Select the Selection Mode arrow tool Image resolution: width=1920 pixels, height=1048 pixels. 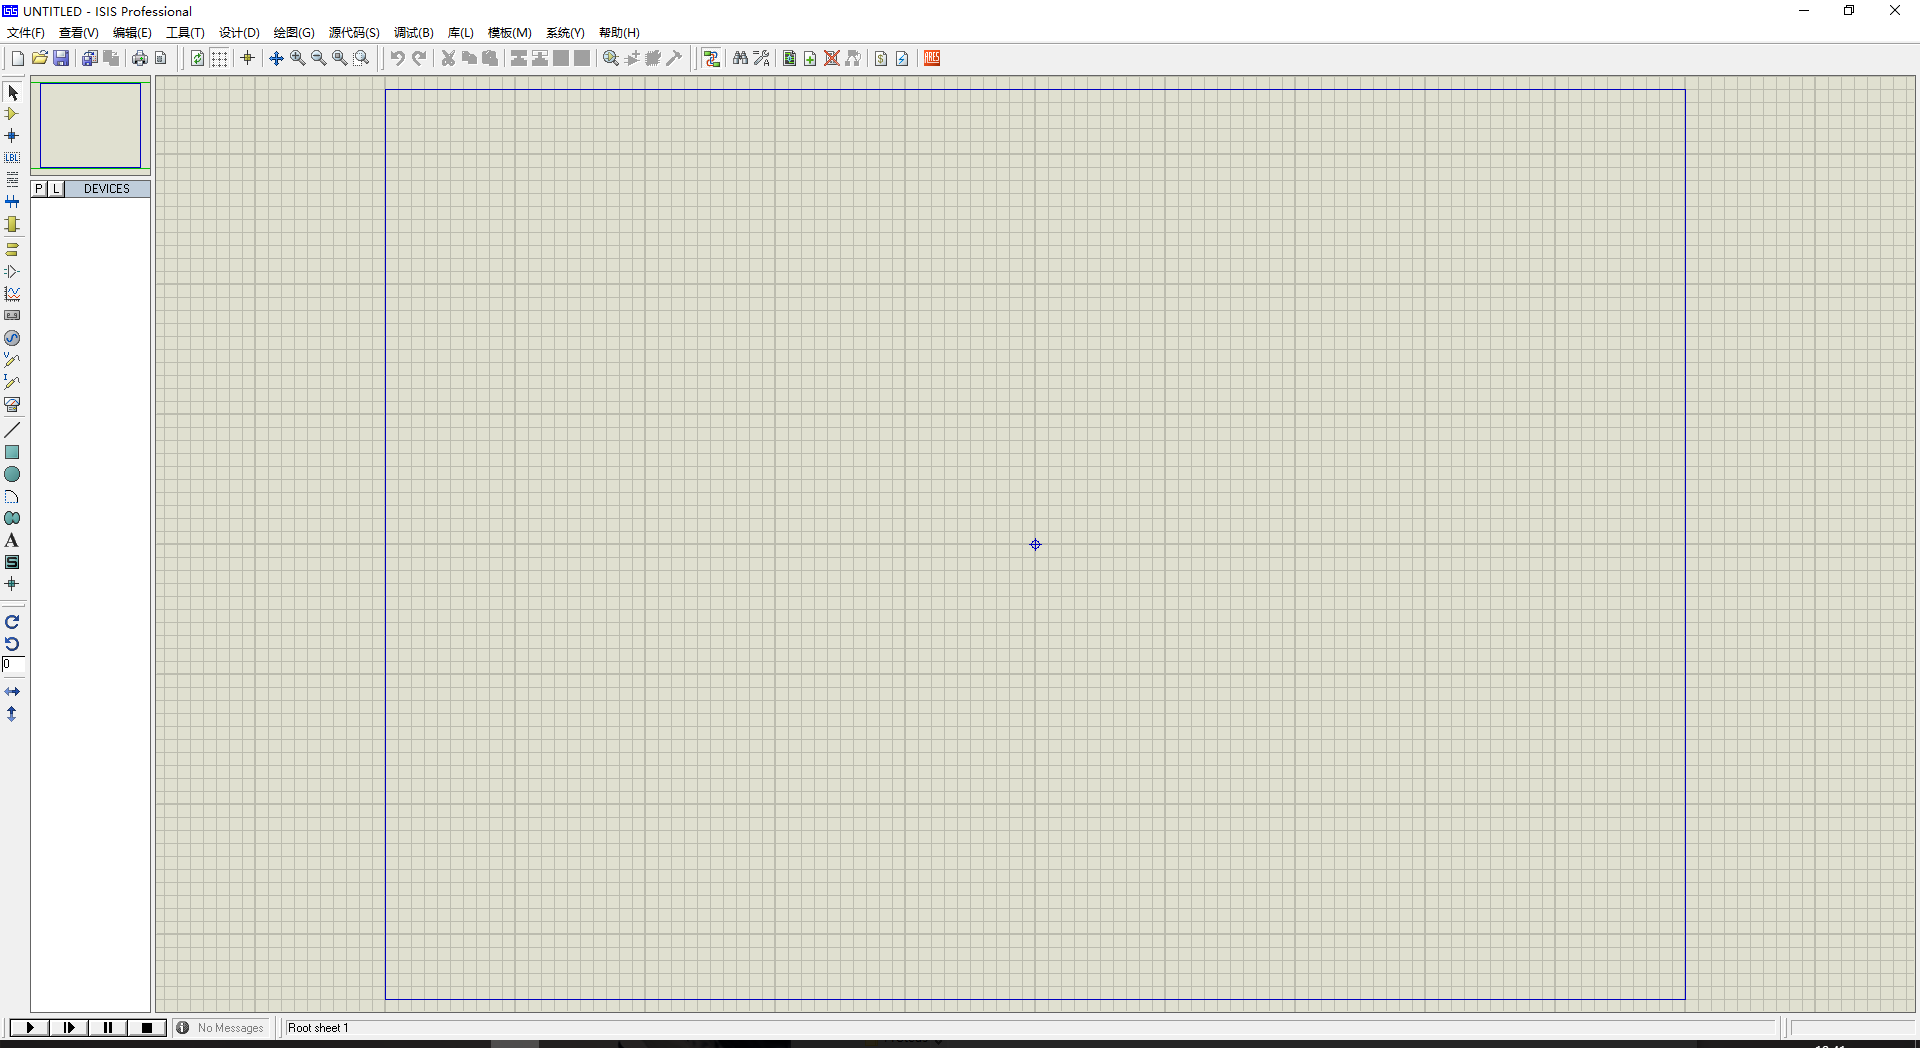click(x=12, y=93)
